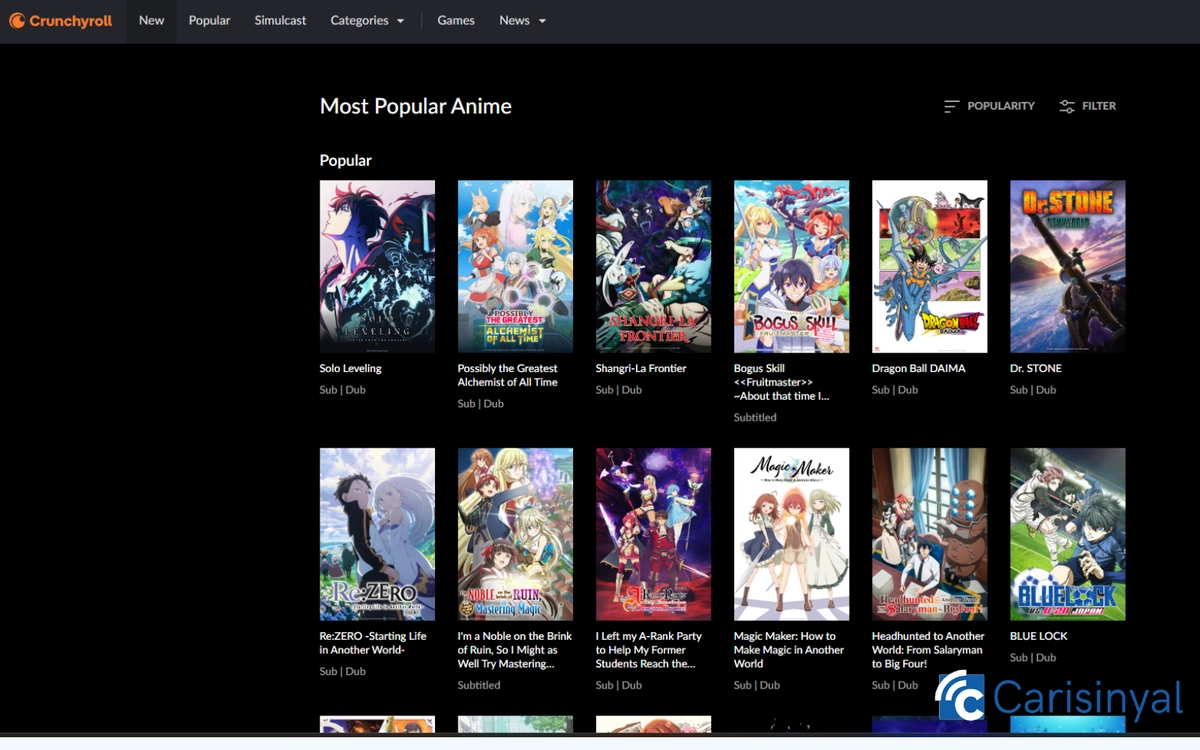
Task: Click the Crunchyroll logo
Action: 62,20
